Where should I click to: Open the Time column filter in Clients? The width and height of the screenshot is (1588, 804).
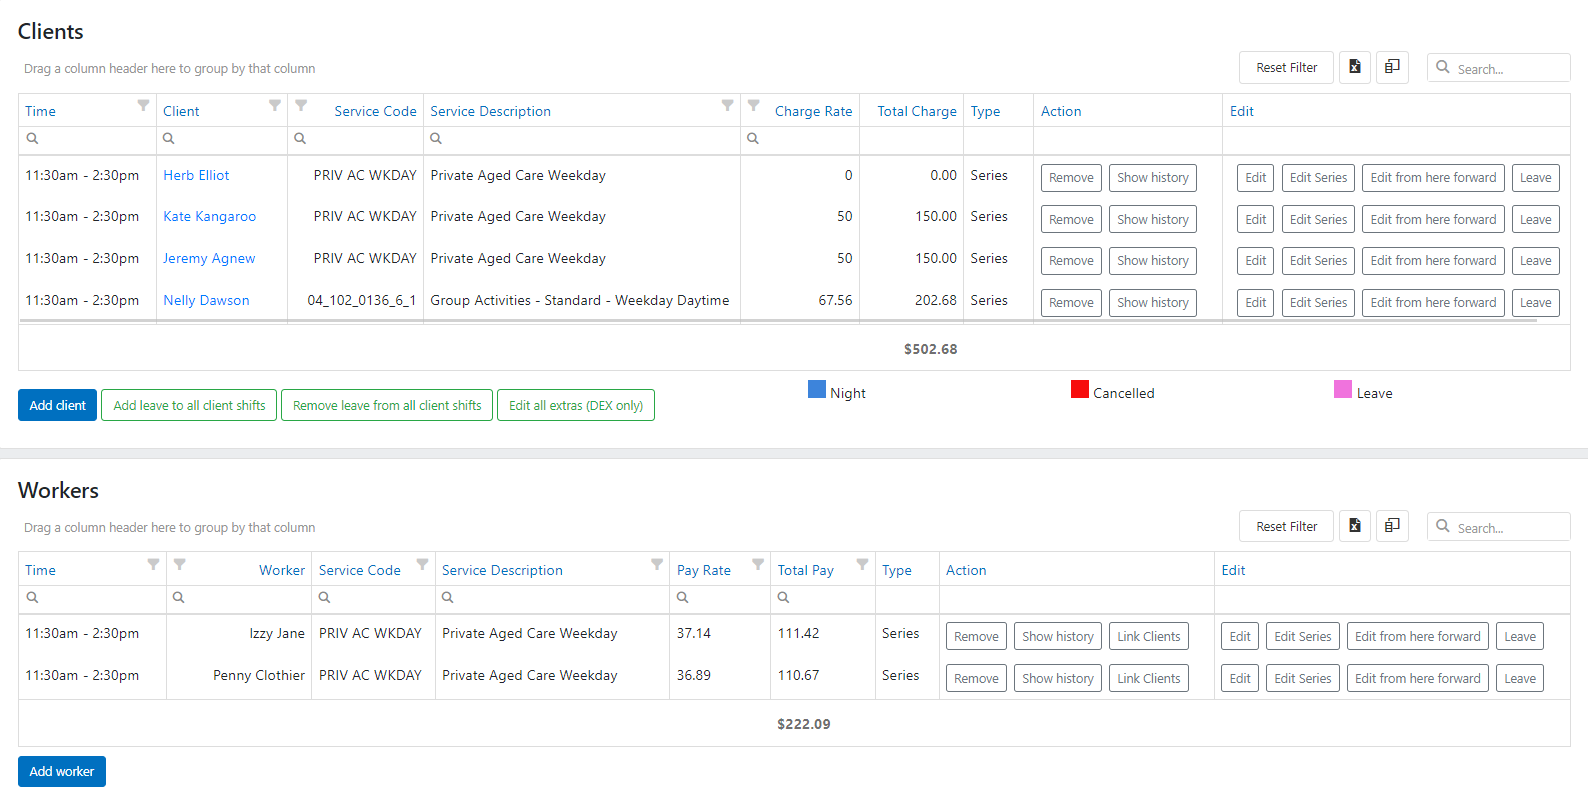pyautogui.click(x=143, y=105)
